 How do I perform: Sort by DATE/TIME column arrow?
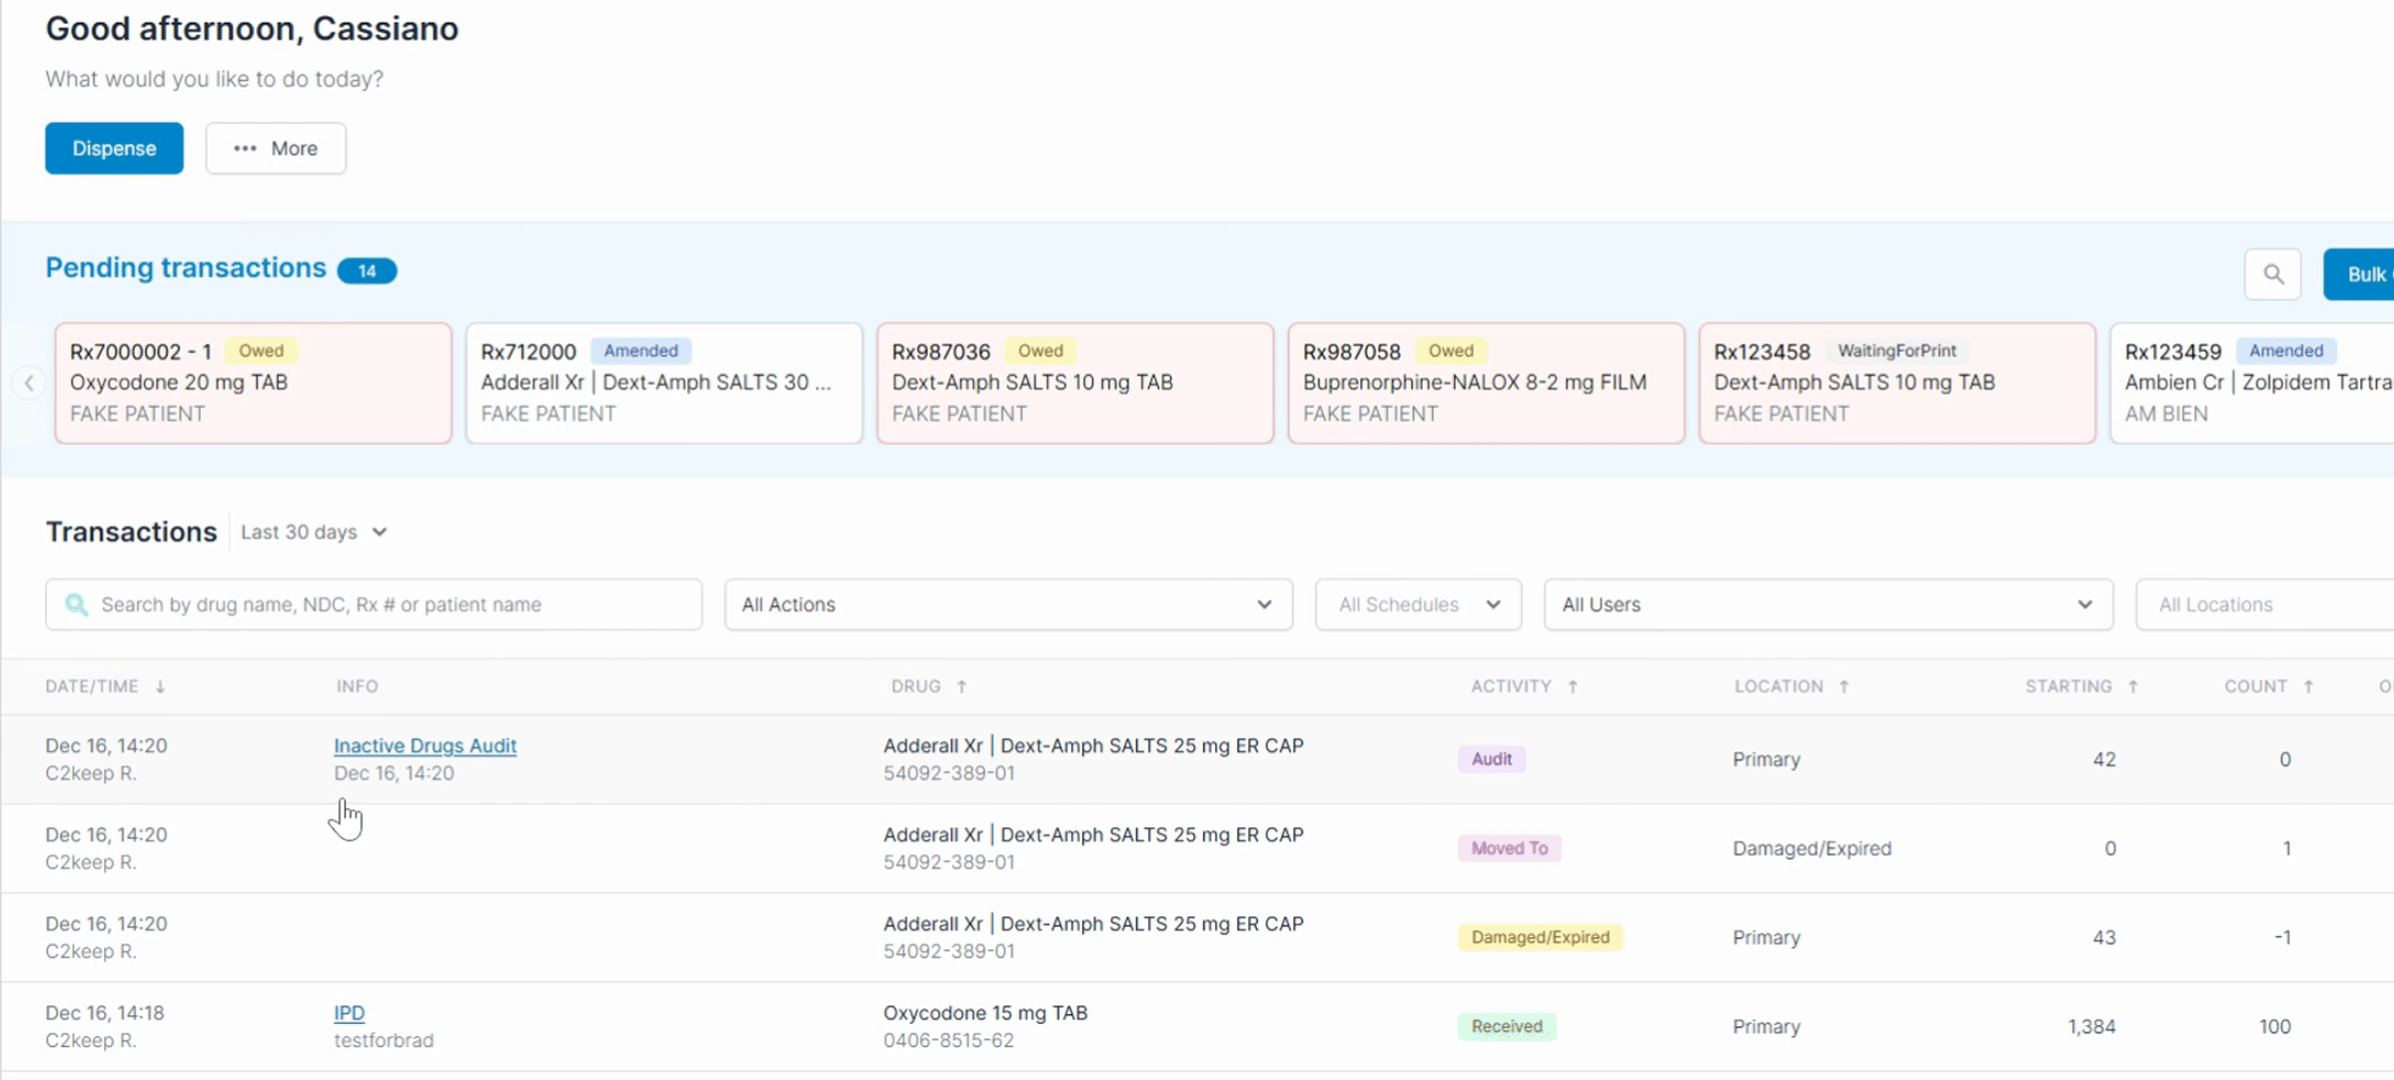point(160,687)
